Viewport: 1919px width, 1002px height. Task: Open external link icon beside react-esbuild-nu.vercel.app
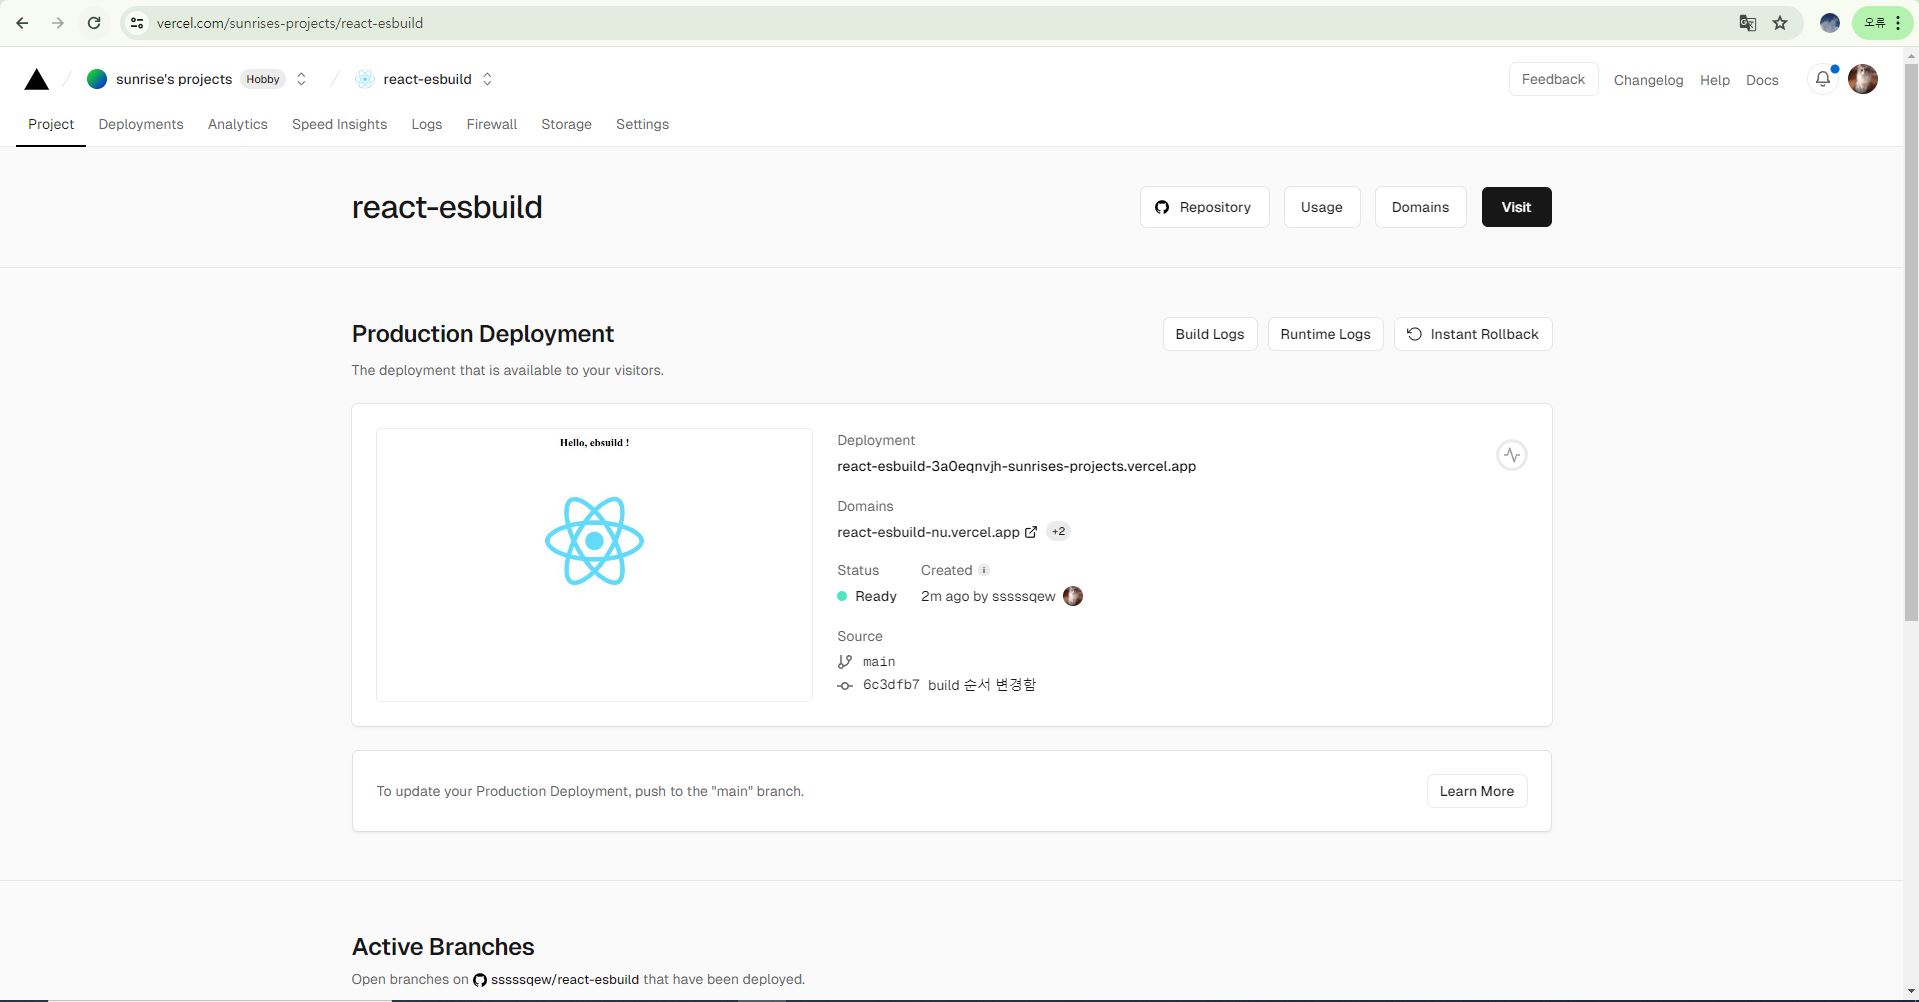point(1031,532)
